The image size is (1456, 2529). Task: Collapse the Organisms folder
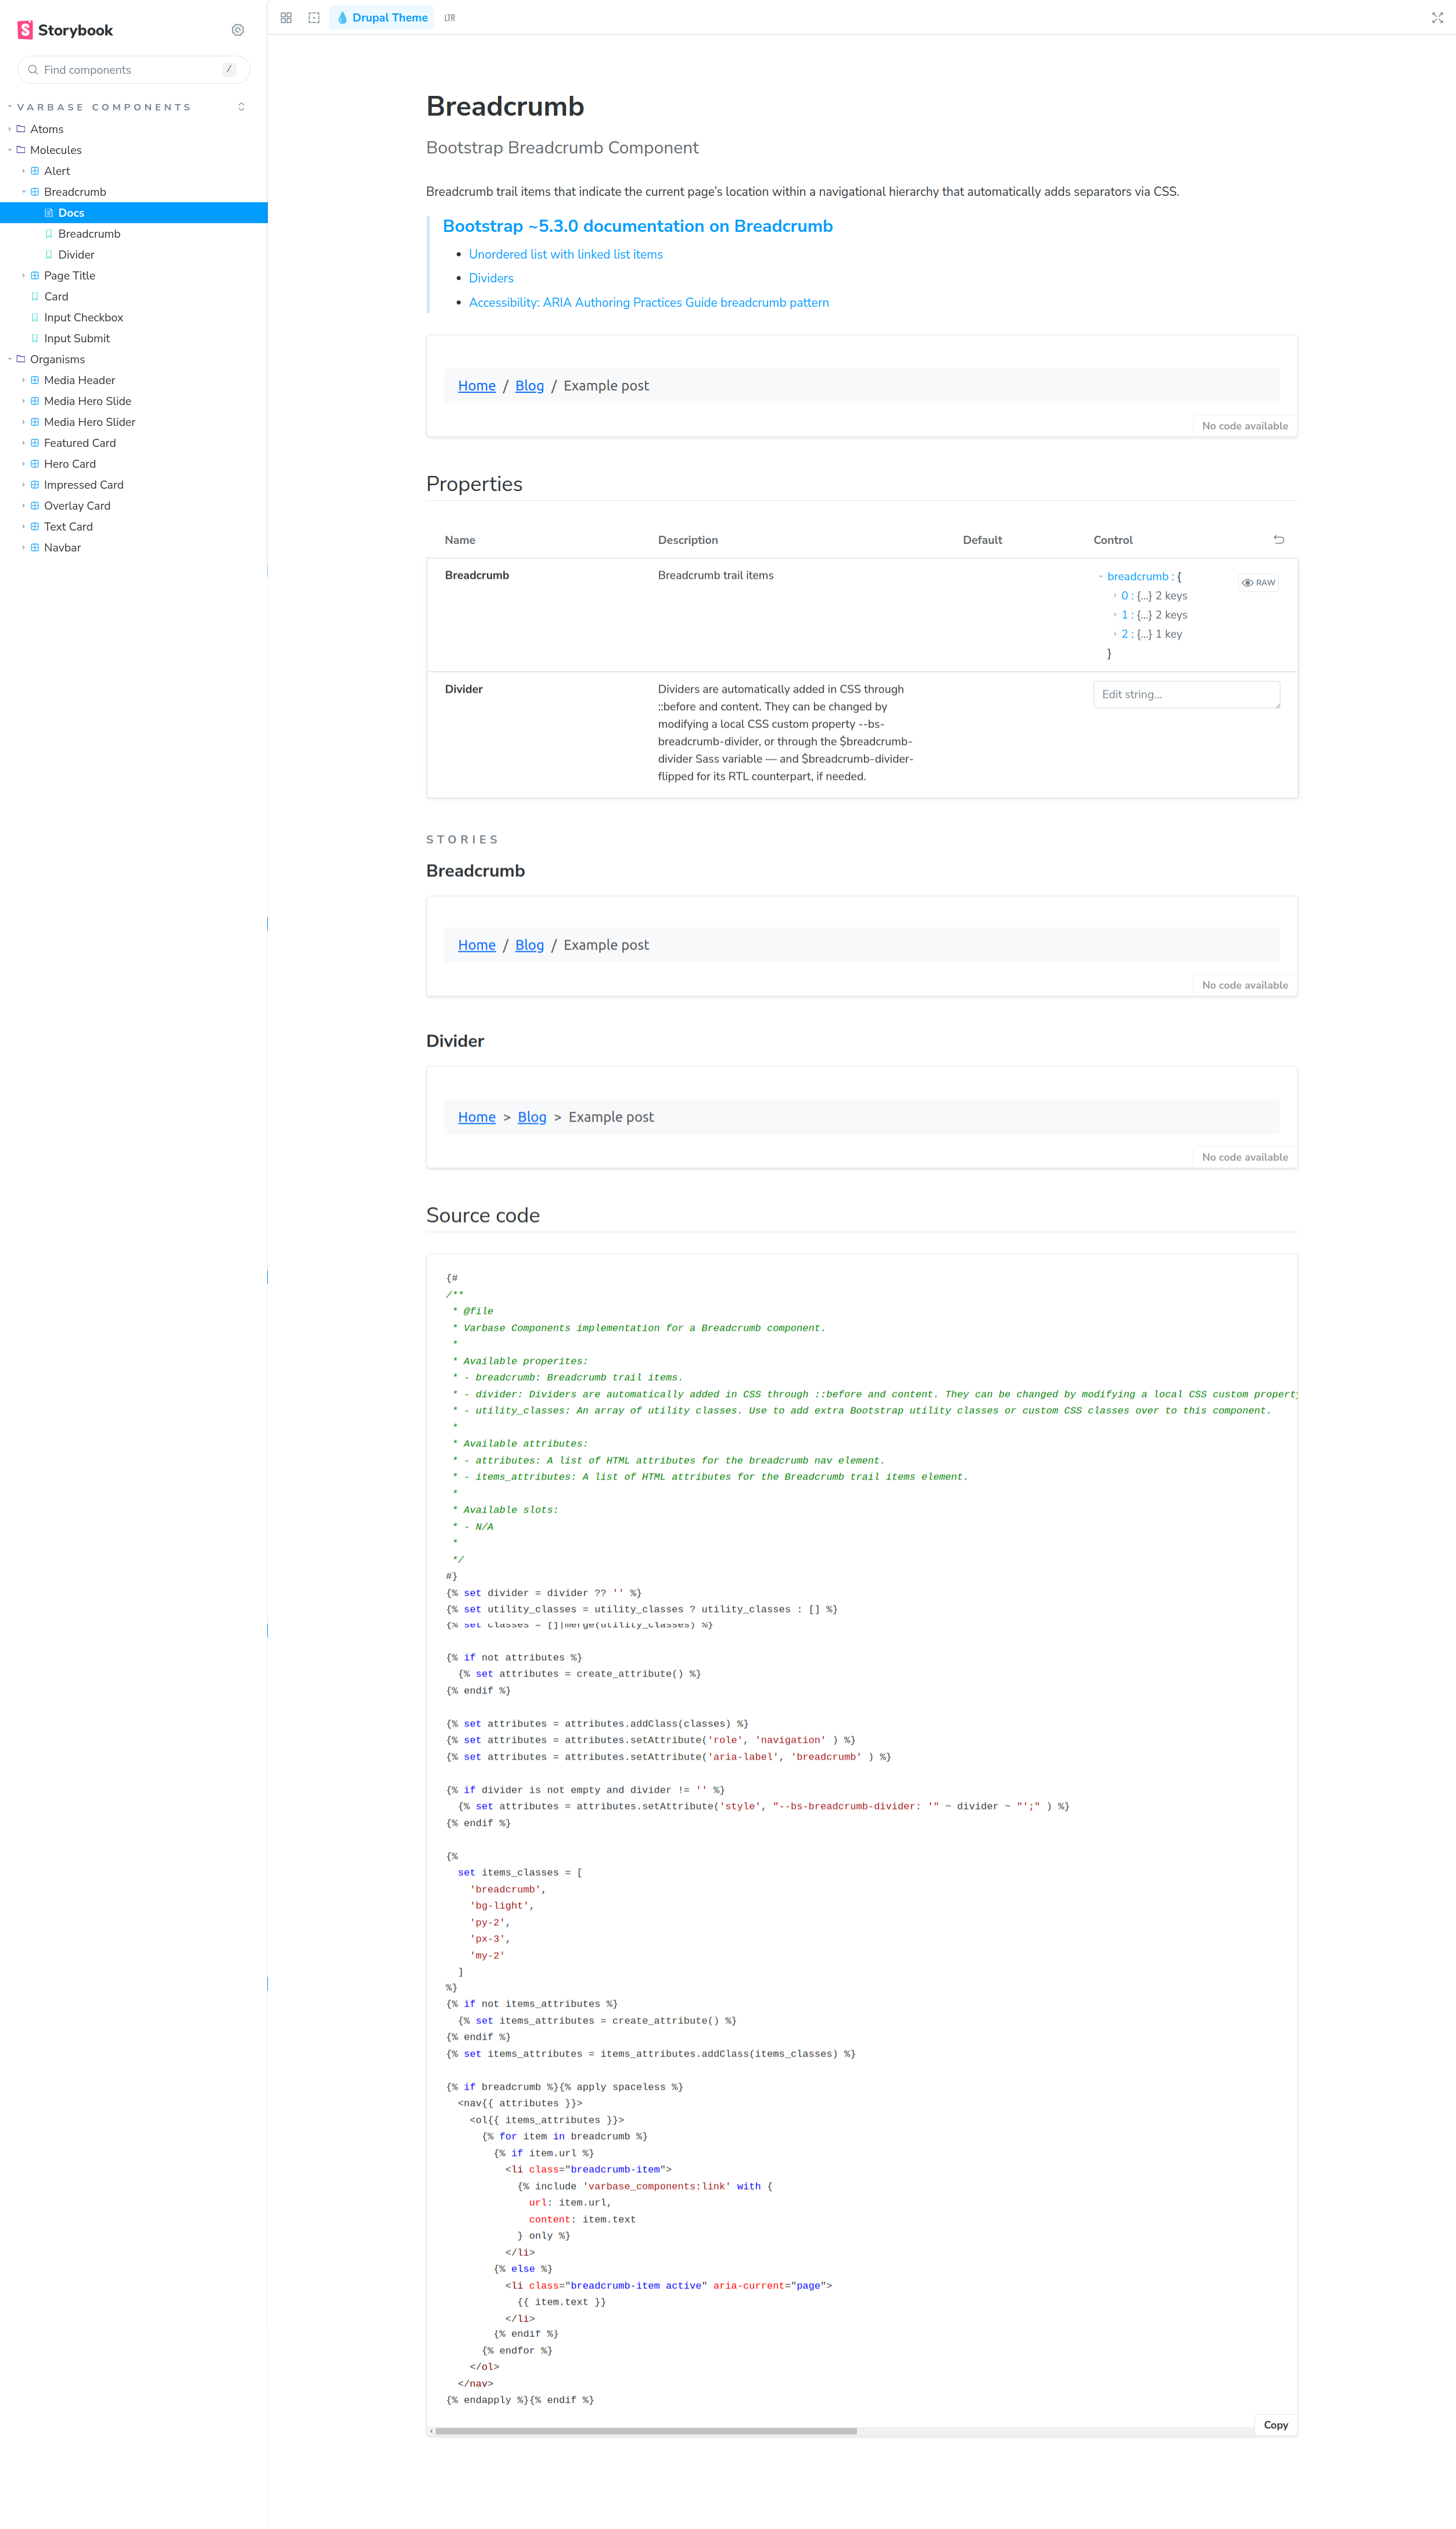pyautogui.click(x=57, y=359)
